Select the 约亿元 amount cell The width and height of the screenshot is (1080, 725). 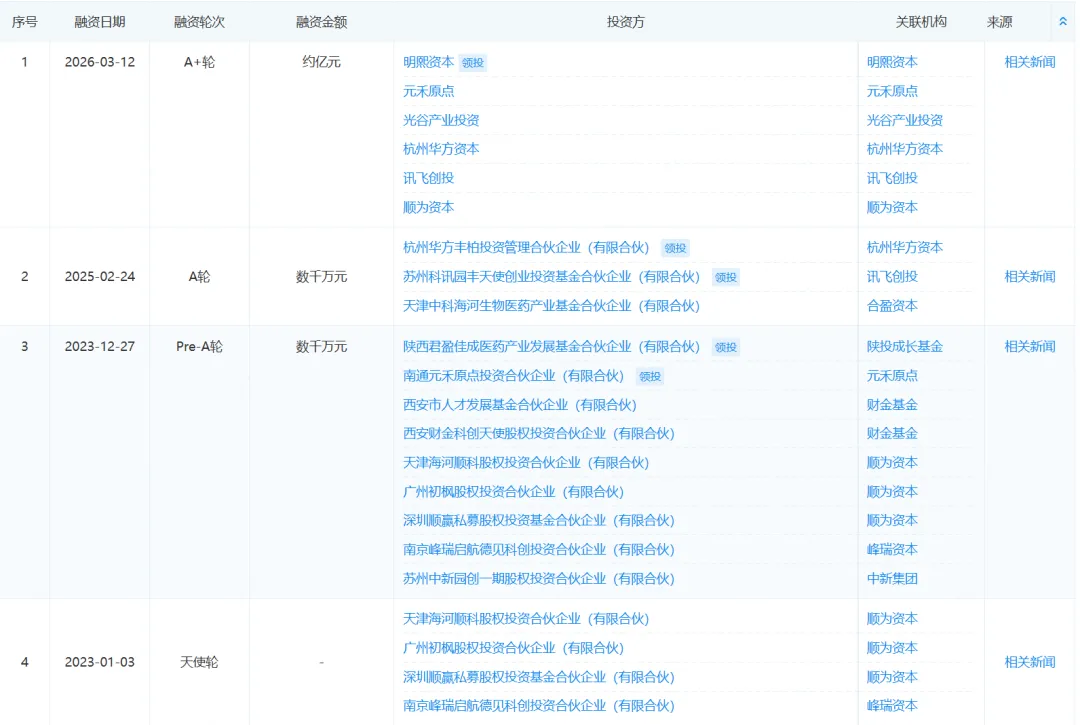click(x=321, y=62)
